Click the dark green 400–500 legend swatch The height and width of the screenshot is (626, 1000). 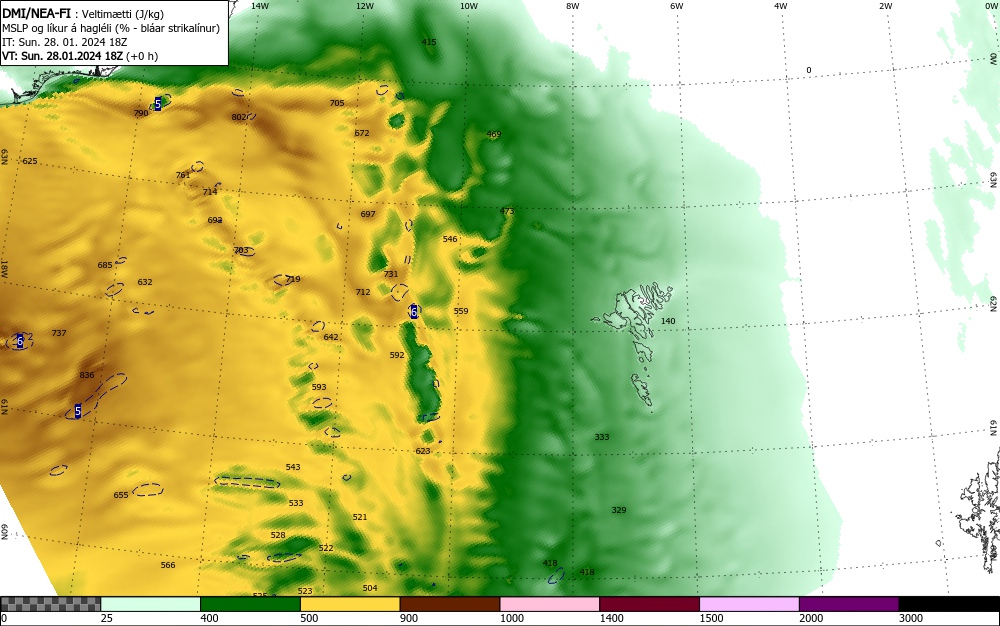pyautogui.click(x=250, y=604)
